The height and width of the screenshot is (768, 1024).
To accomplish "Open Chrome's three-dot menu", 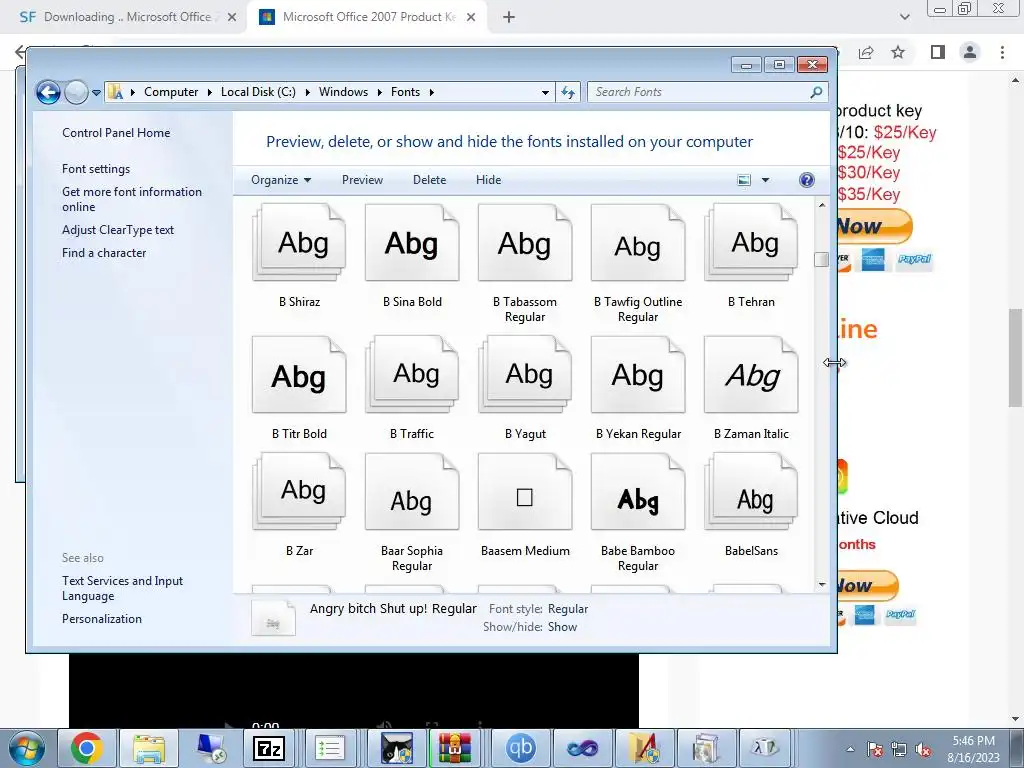I will pyautogui.click(x=1002, y=52).
